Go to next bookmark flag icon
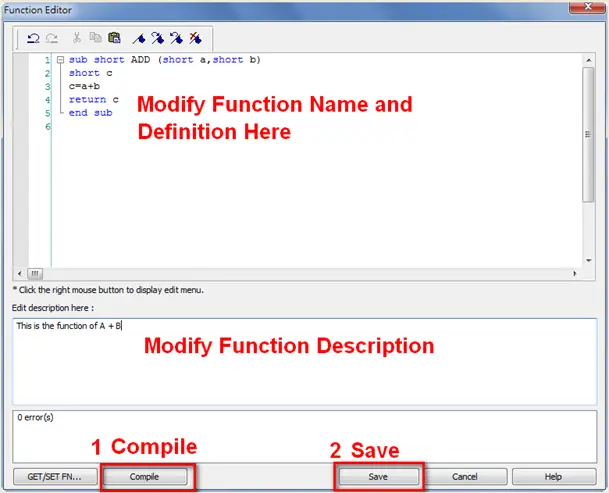The height and width of the screenshot is (493, 609). pyautogui.click(x=158, y=38)
